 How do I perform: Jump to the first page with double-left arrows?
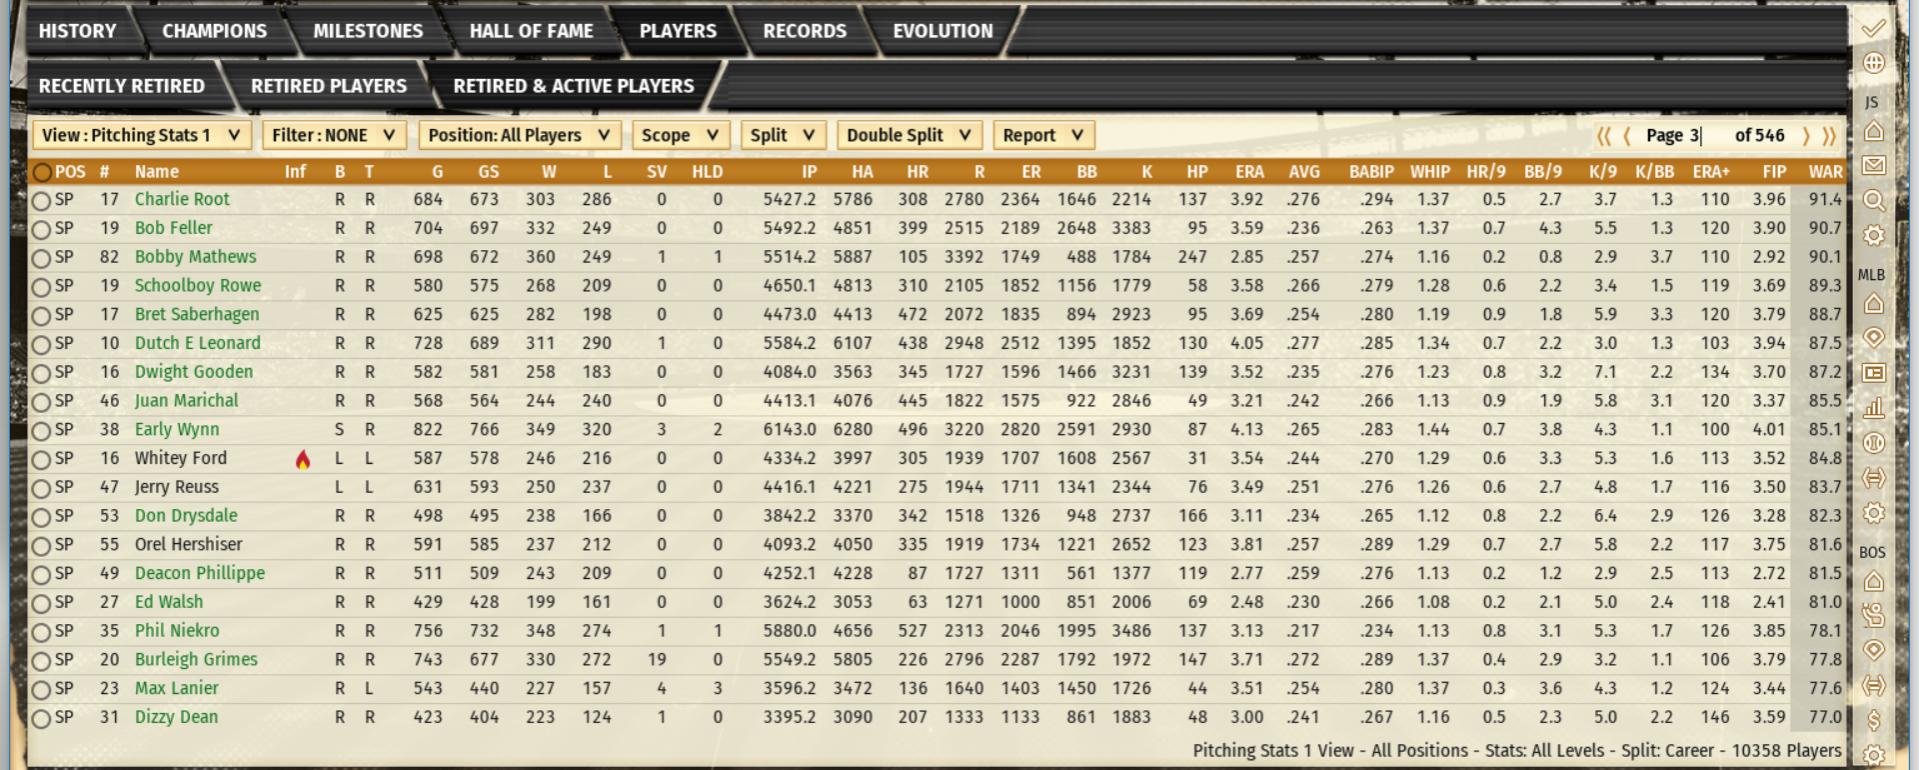(x=1604, y=136)
